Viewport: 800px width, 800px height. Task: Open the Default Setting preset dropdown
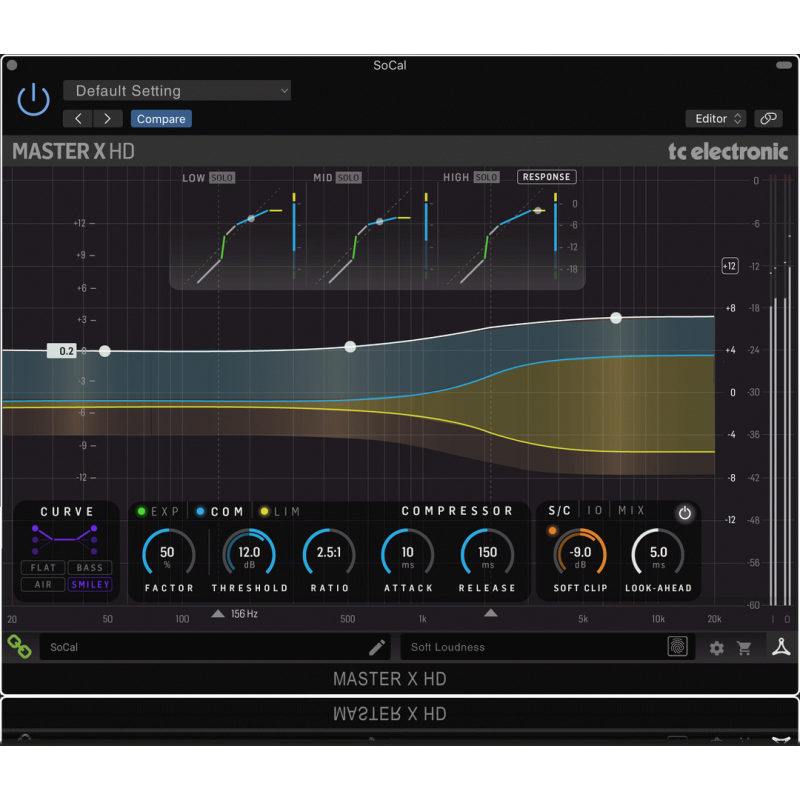[x=177, y=91]
